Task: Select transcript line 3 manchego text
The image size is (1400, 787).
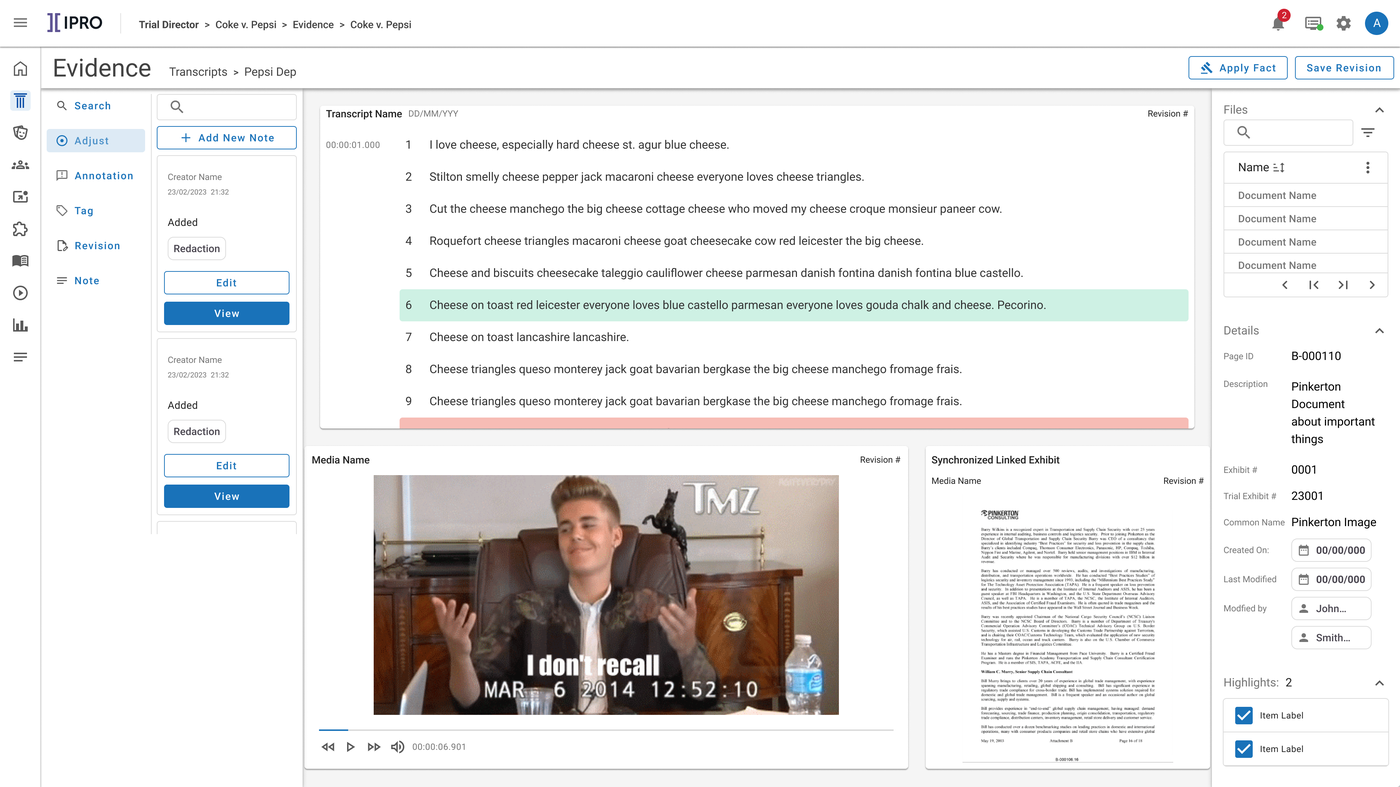Action: (715, 209)
